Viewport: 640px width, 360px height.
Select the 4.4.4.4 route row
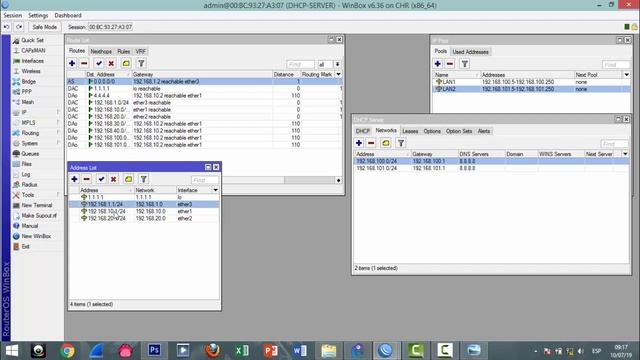204,96
